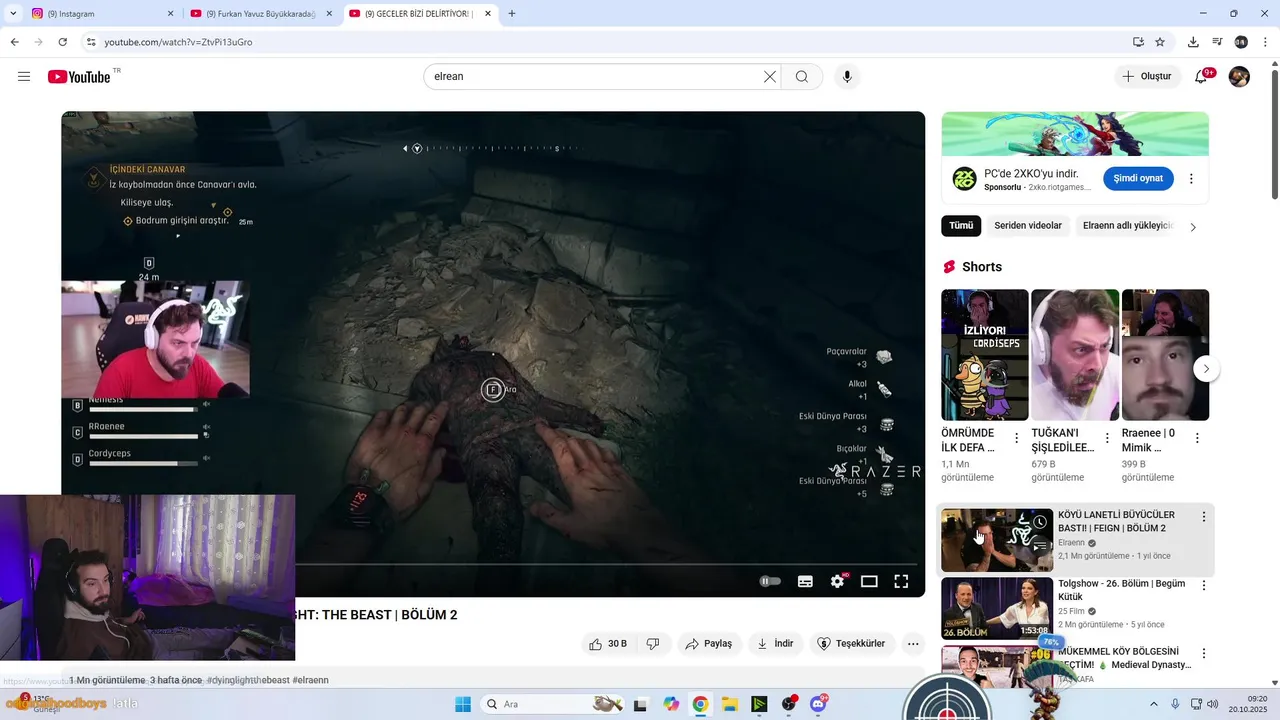Open Chrome downloads icon
This screenshot has height=720, width=1280.
click(x=1193, y=42)
